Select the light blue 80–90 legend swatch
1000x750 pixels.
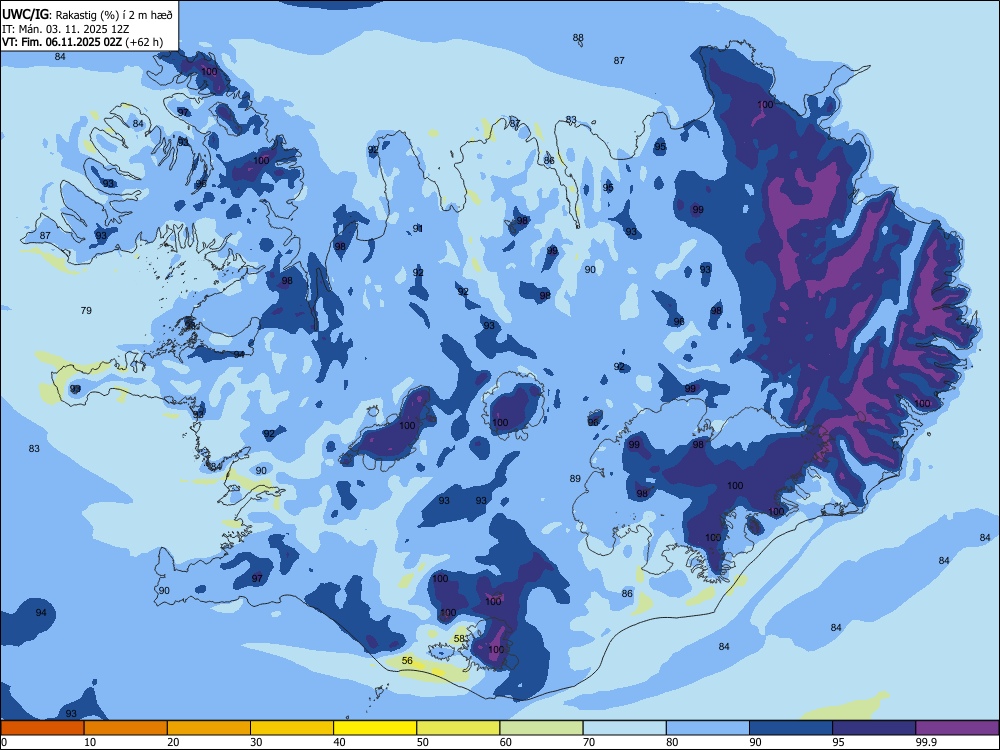[x=708, y=728]
